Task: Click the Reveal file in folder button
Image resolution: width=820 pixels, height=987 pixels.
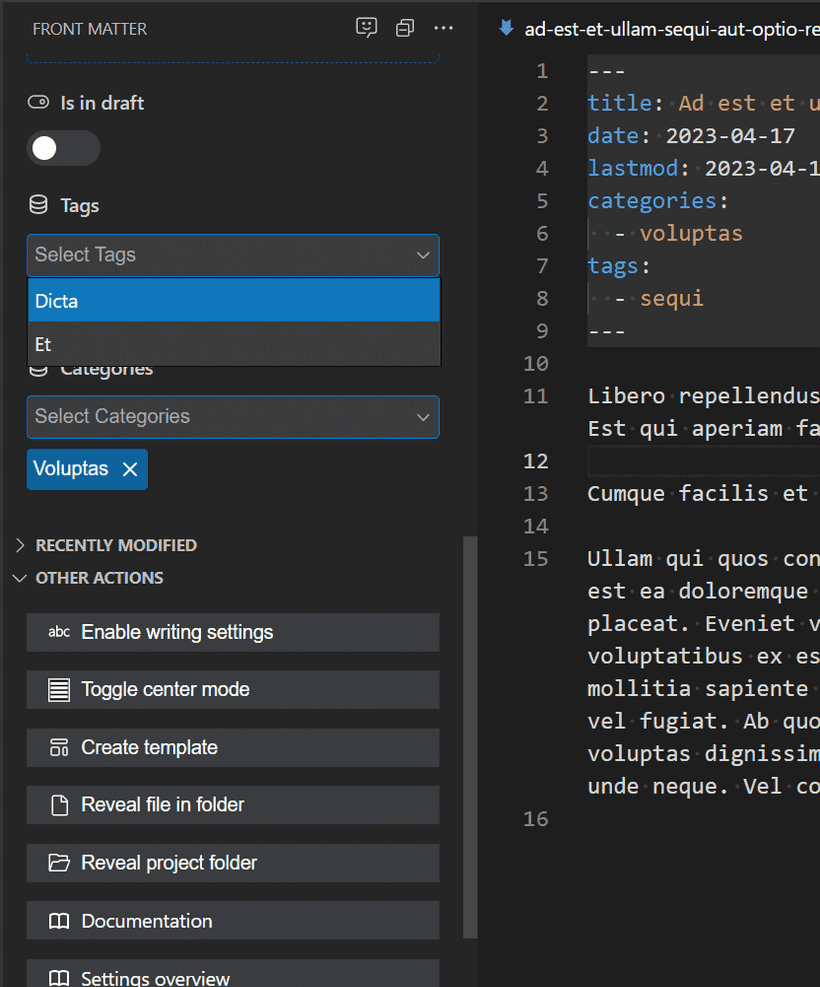Action: click(232, 805)
